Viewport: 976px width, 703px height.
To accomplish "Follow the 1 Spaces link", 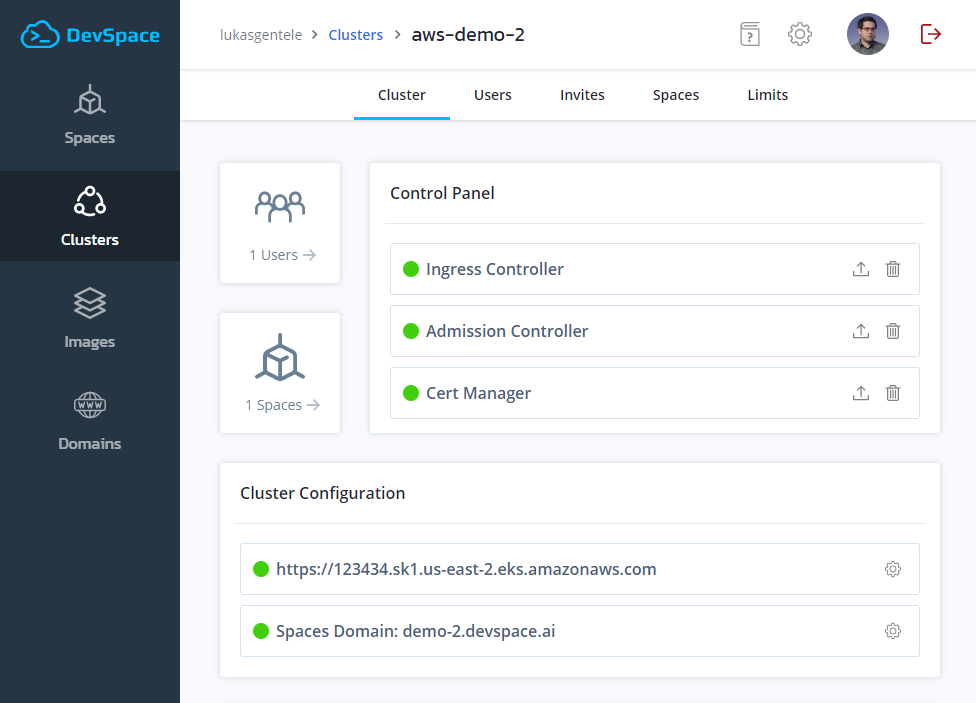I will [283, 405].
